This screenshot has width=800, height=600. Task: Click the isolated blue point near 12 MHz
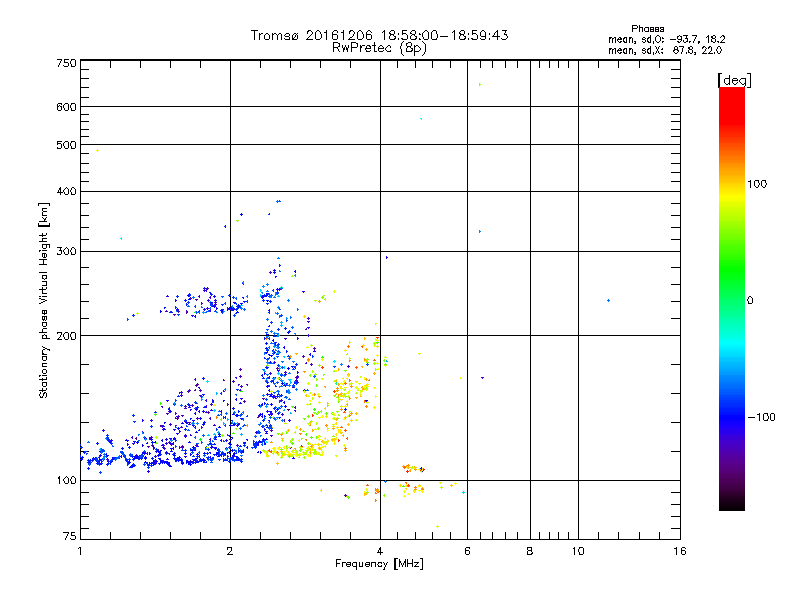point(608,301)
